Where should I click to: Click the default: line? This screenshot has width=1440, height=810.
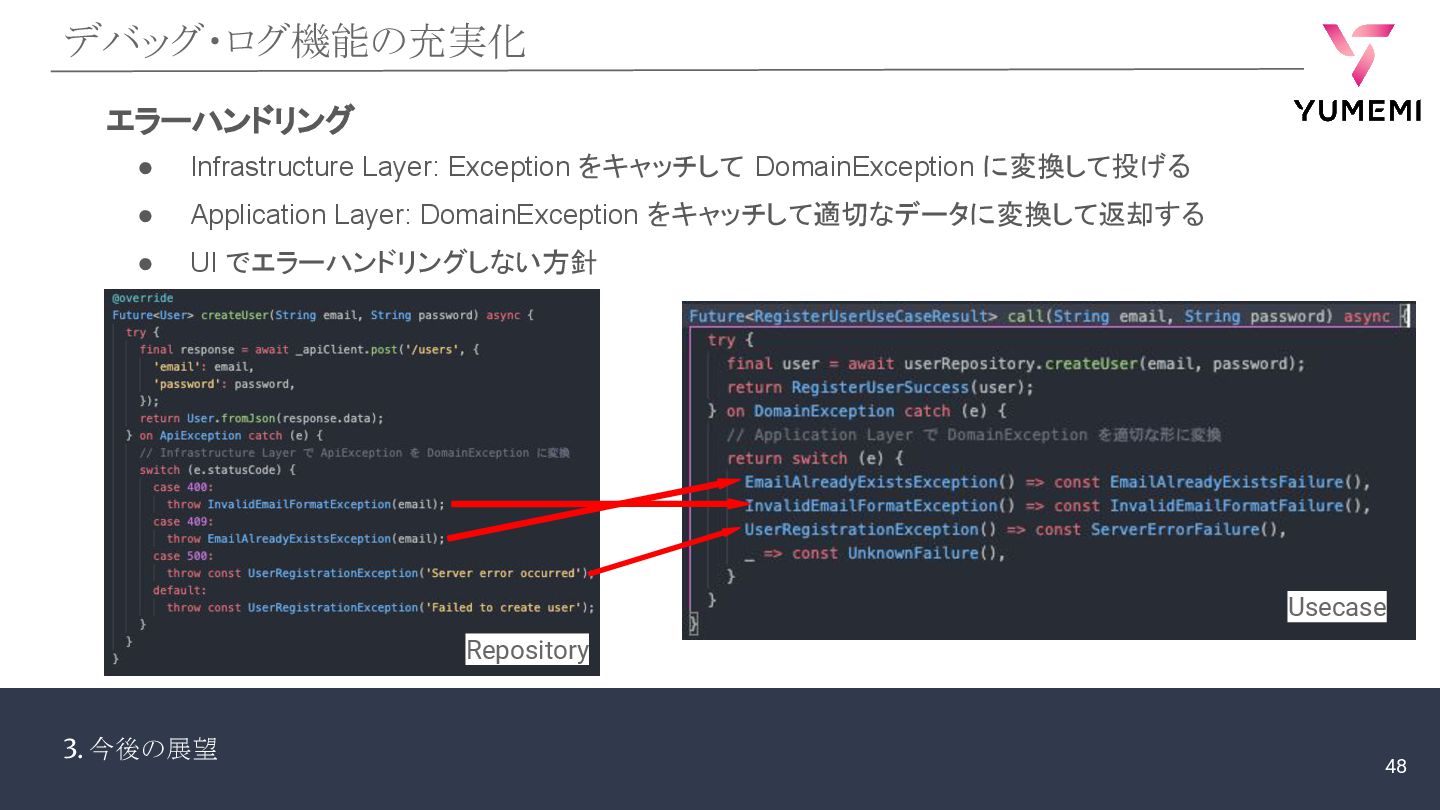(180, 590)
